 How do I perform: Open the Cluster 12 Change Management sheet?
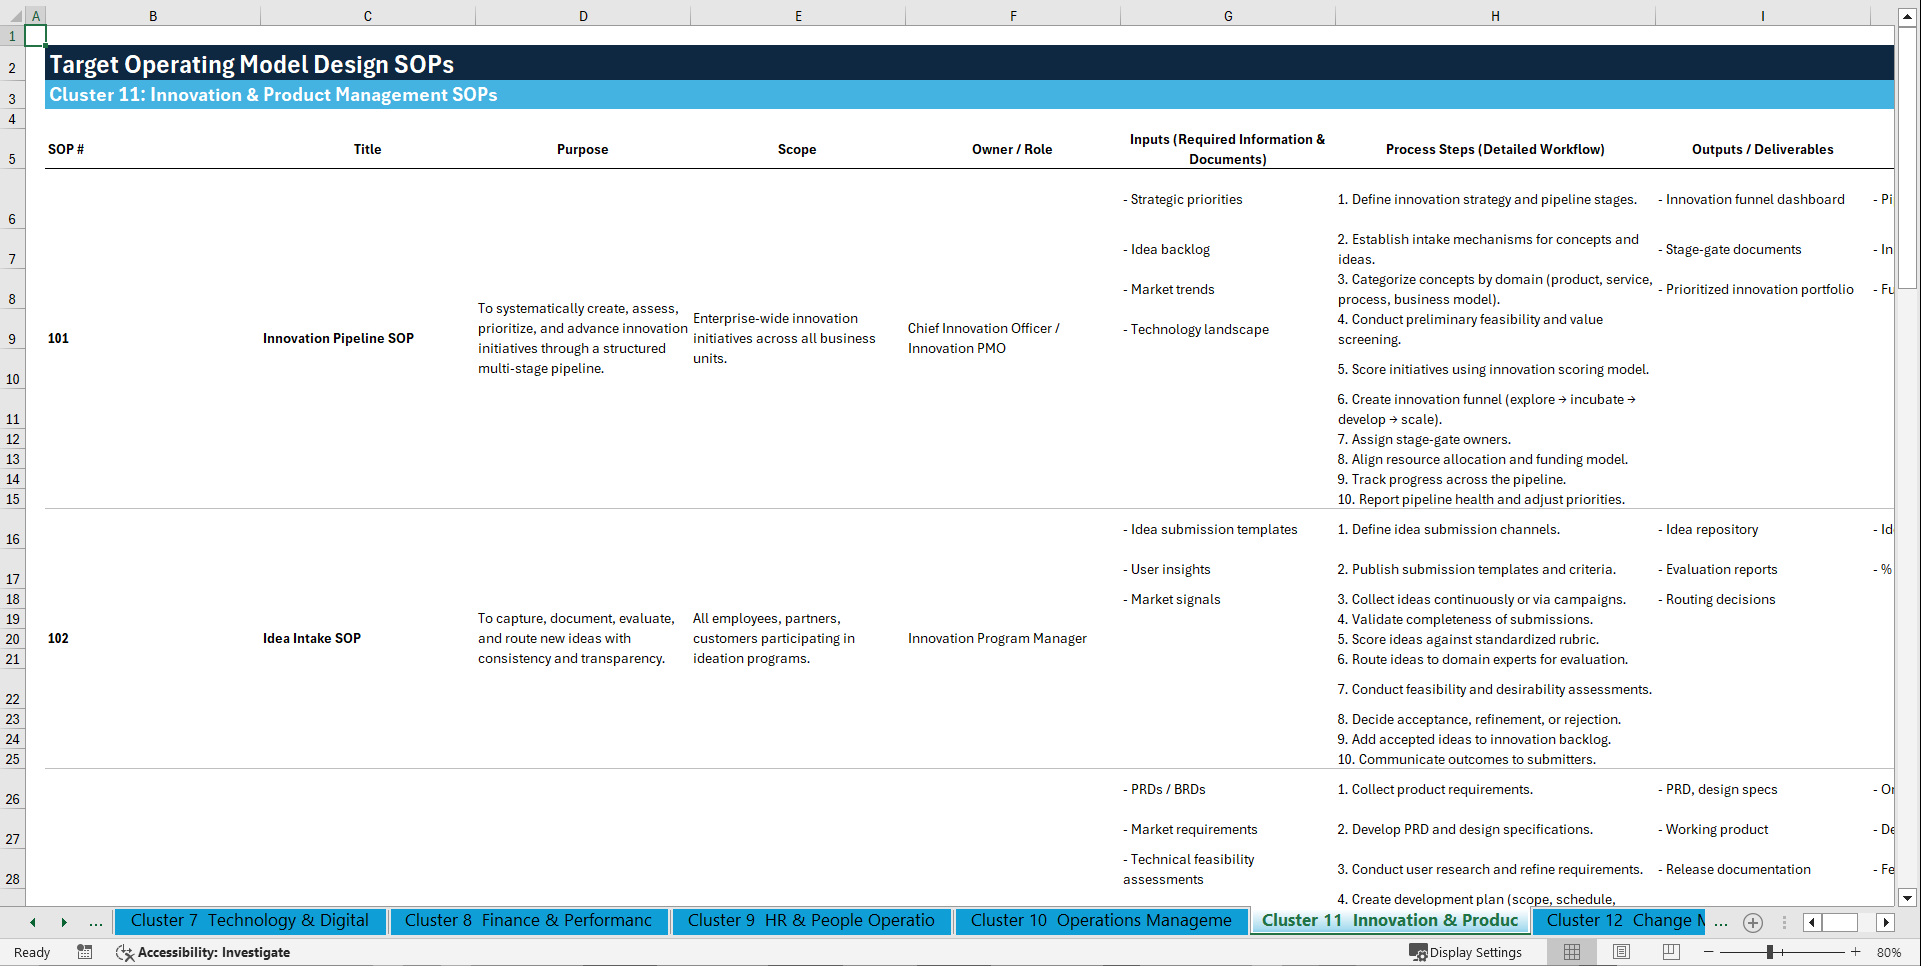tap(1620, 921)
